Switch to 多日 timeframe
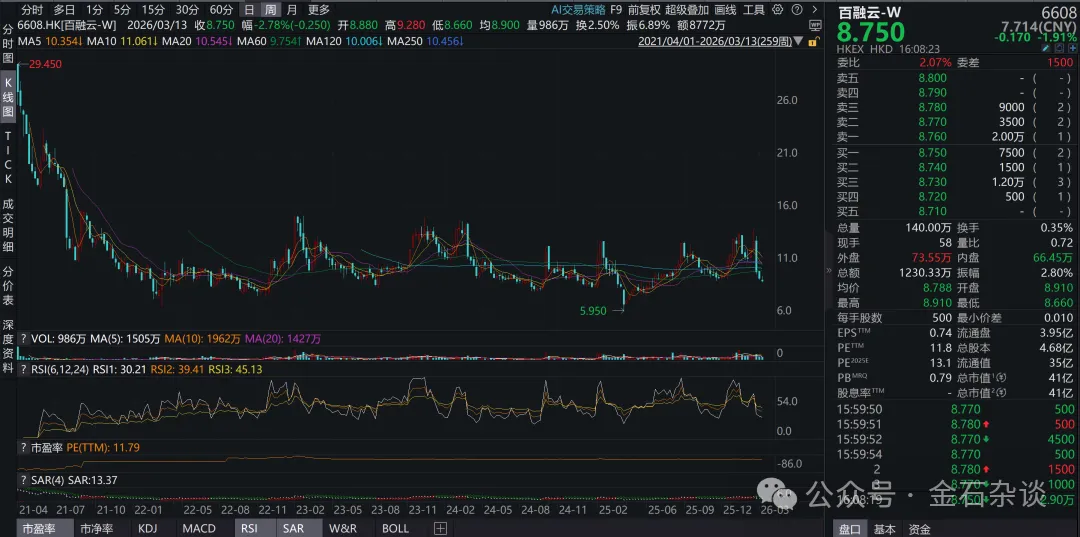 click(64, 10)
